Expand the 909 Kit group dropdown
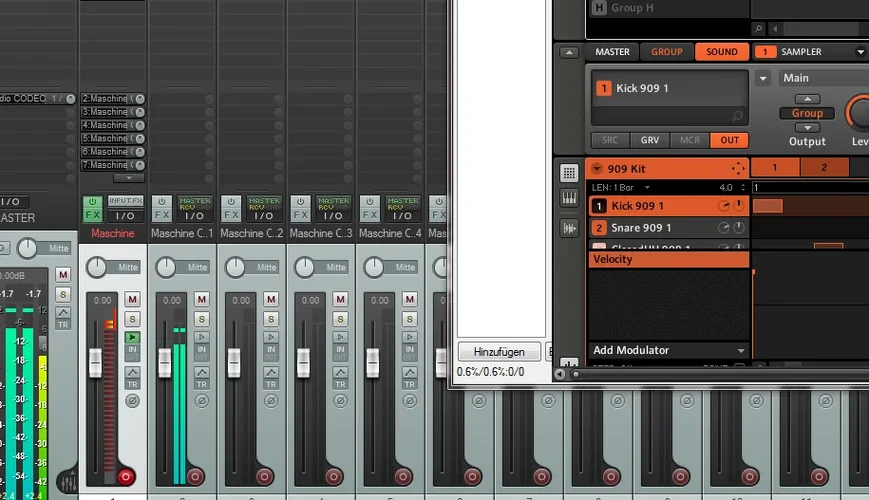 [x=597, y=169]
